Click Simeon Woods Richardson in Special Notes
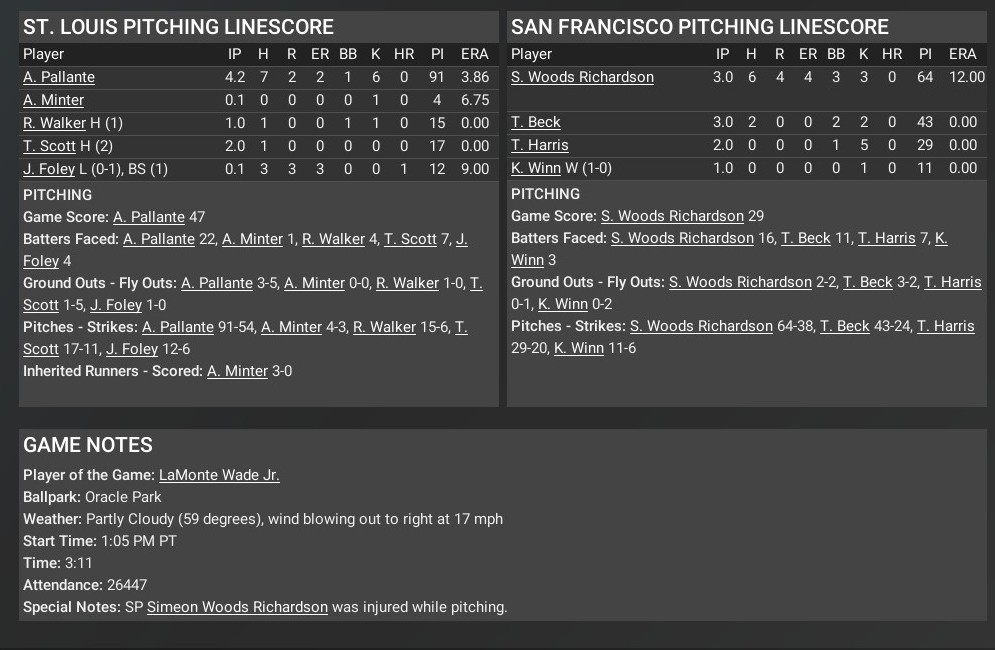 [x=237, y=607]
